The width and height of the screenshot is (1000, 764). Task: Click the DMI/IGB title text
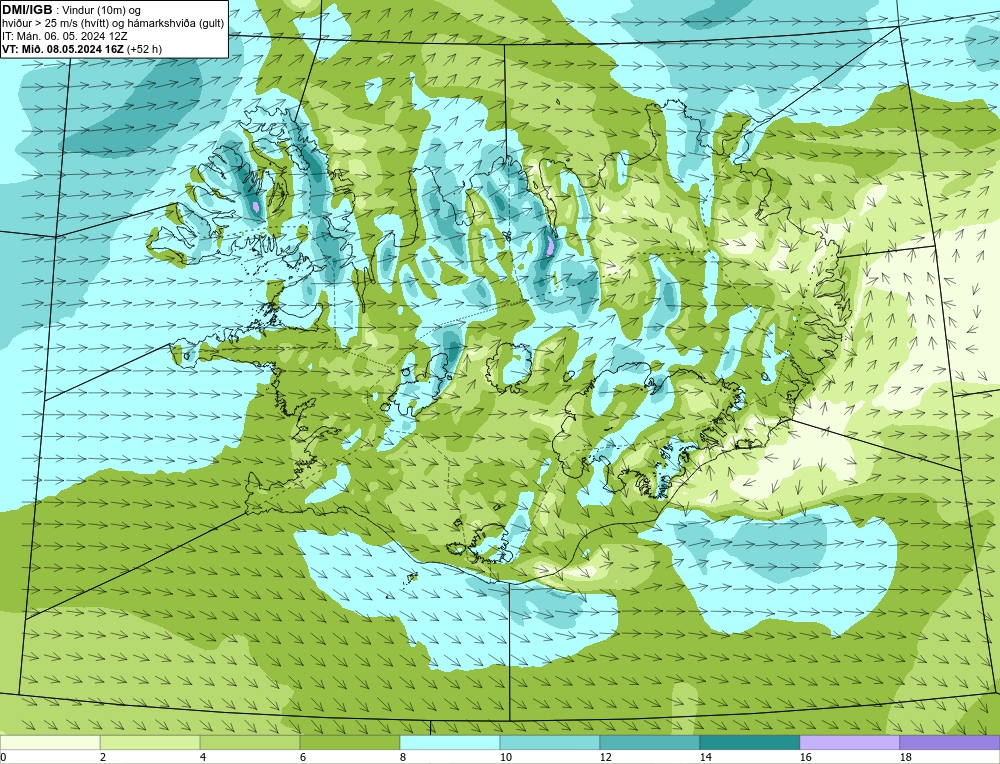pos(27,9)
